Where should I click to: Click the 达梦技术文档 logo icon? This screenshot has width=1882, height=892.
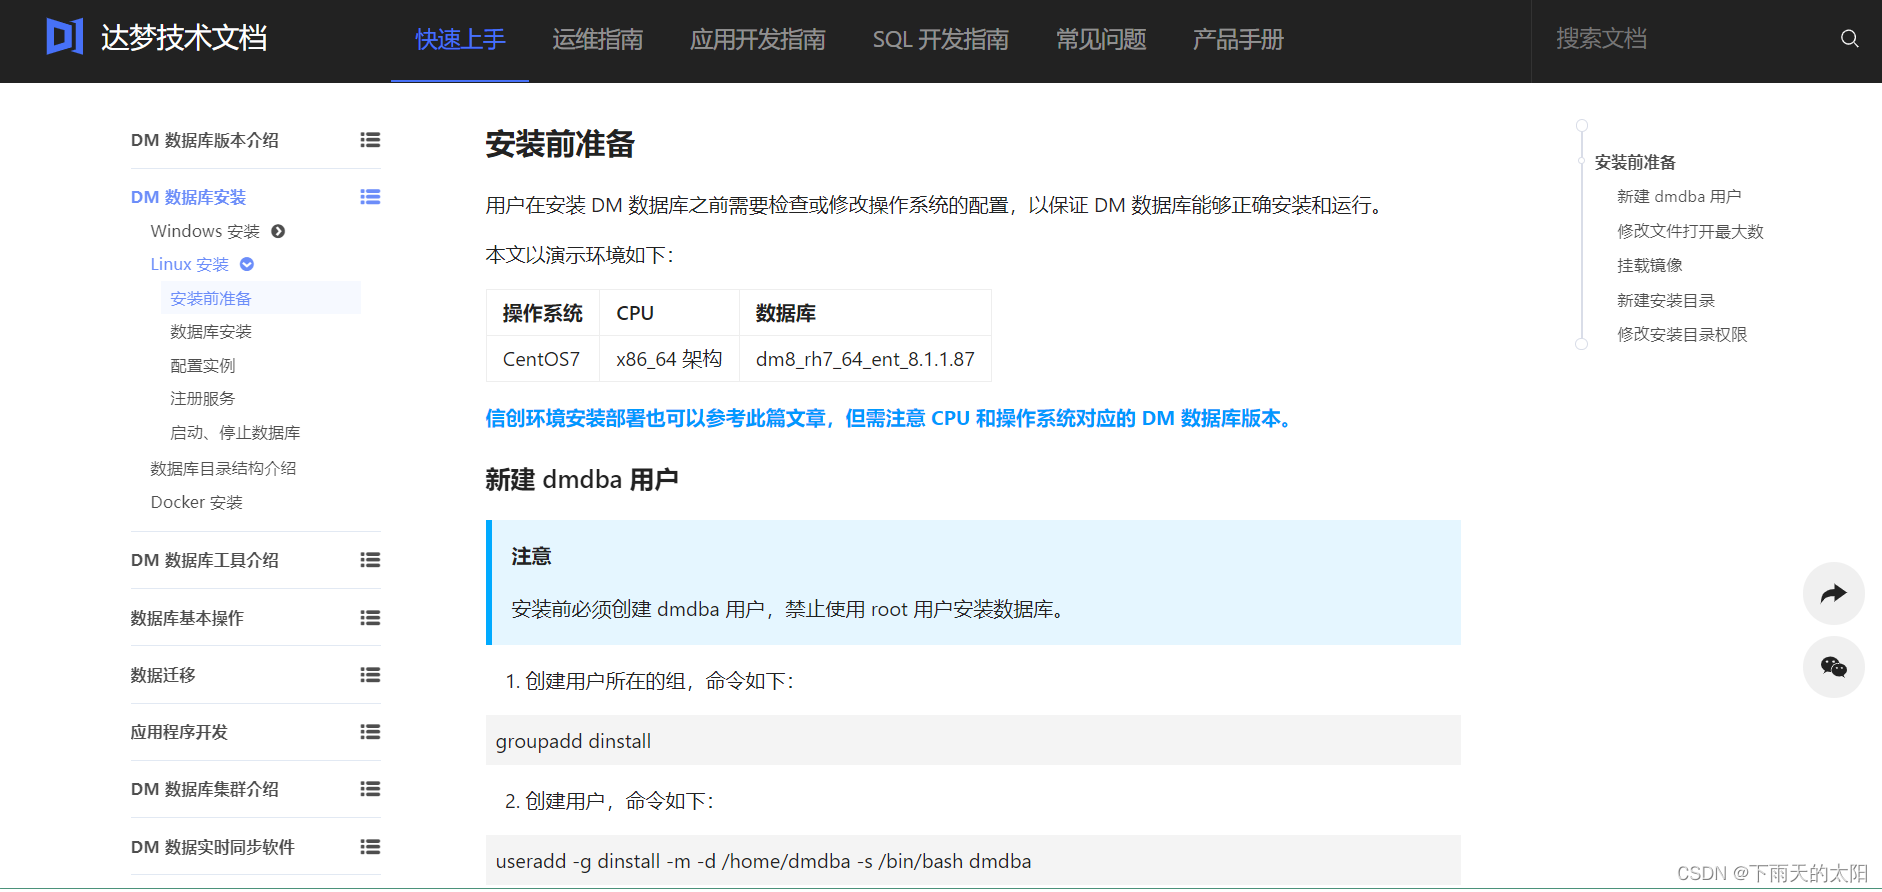click(x=64, y=37)
